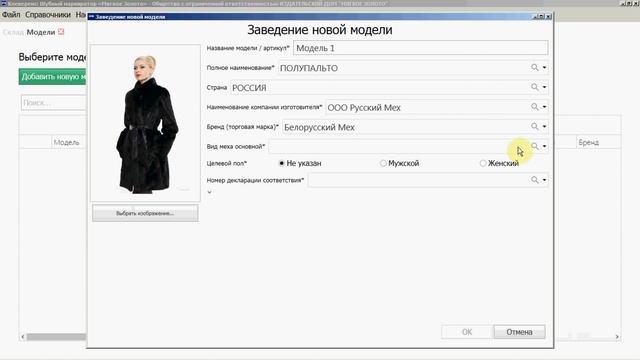The height and width of the screenshot is (360, 640).
Task: Select the Не указан radio button
Action: 281,163
